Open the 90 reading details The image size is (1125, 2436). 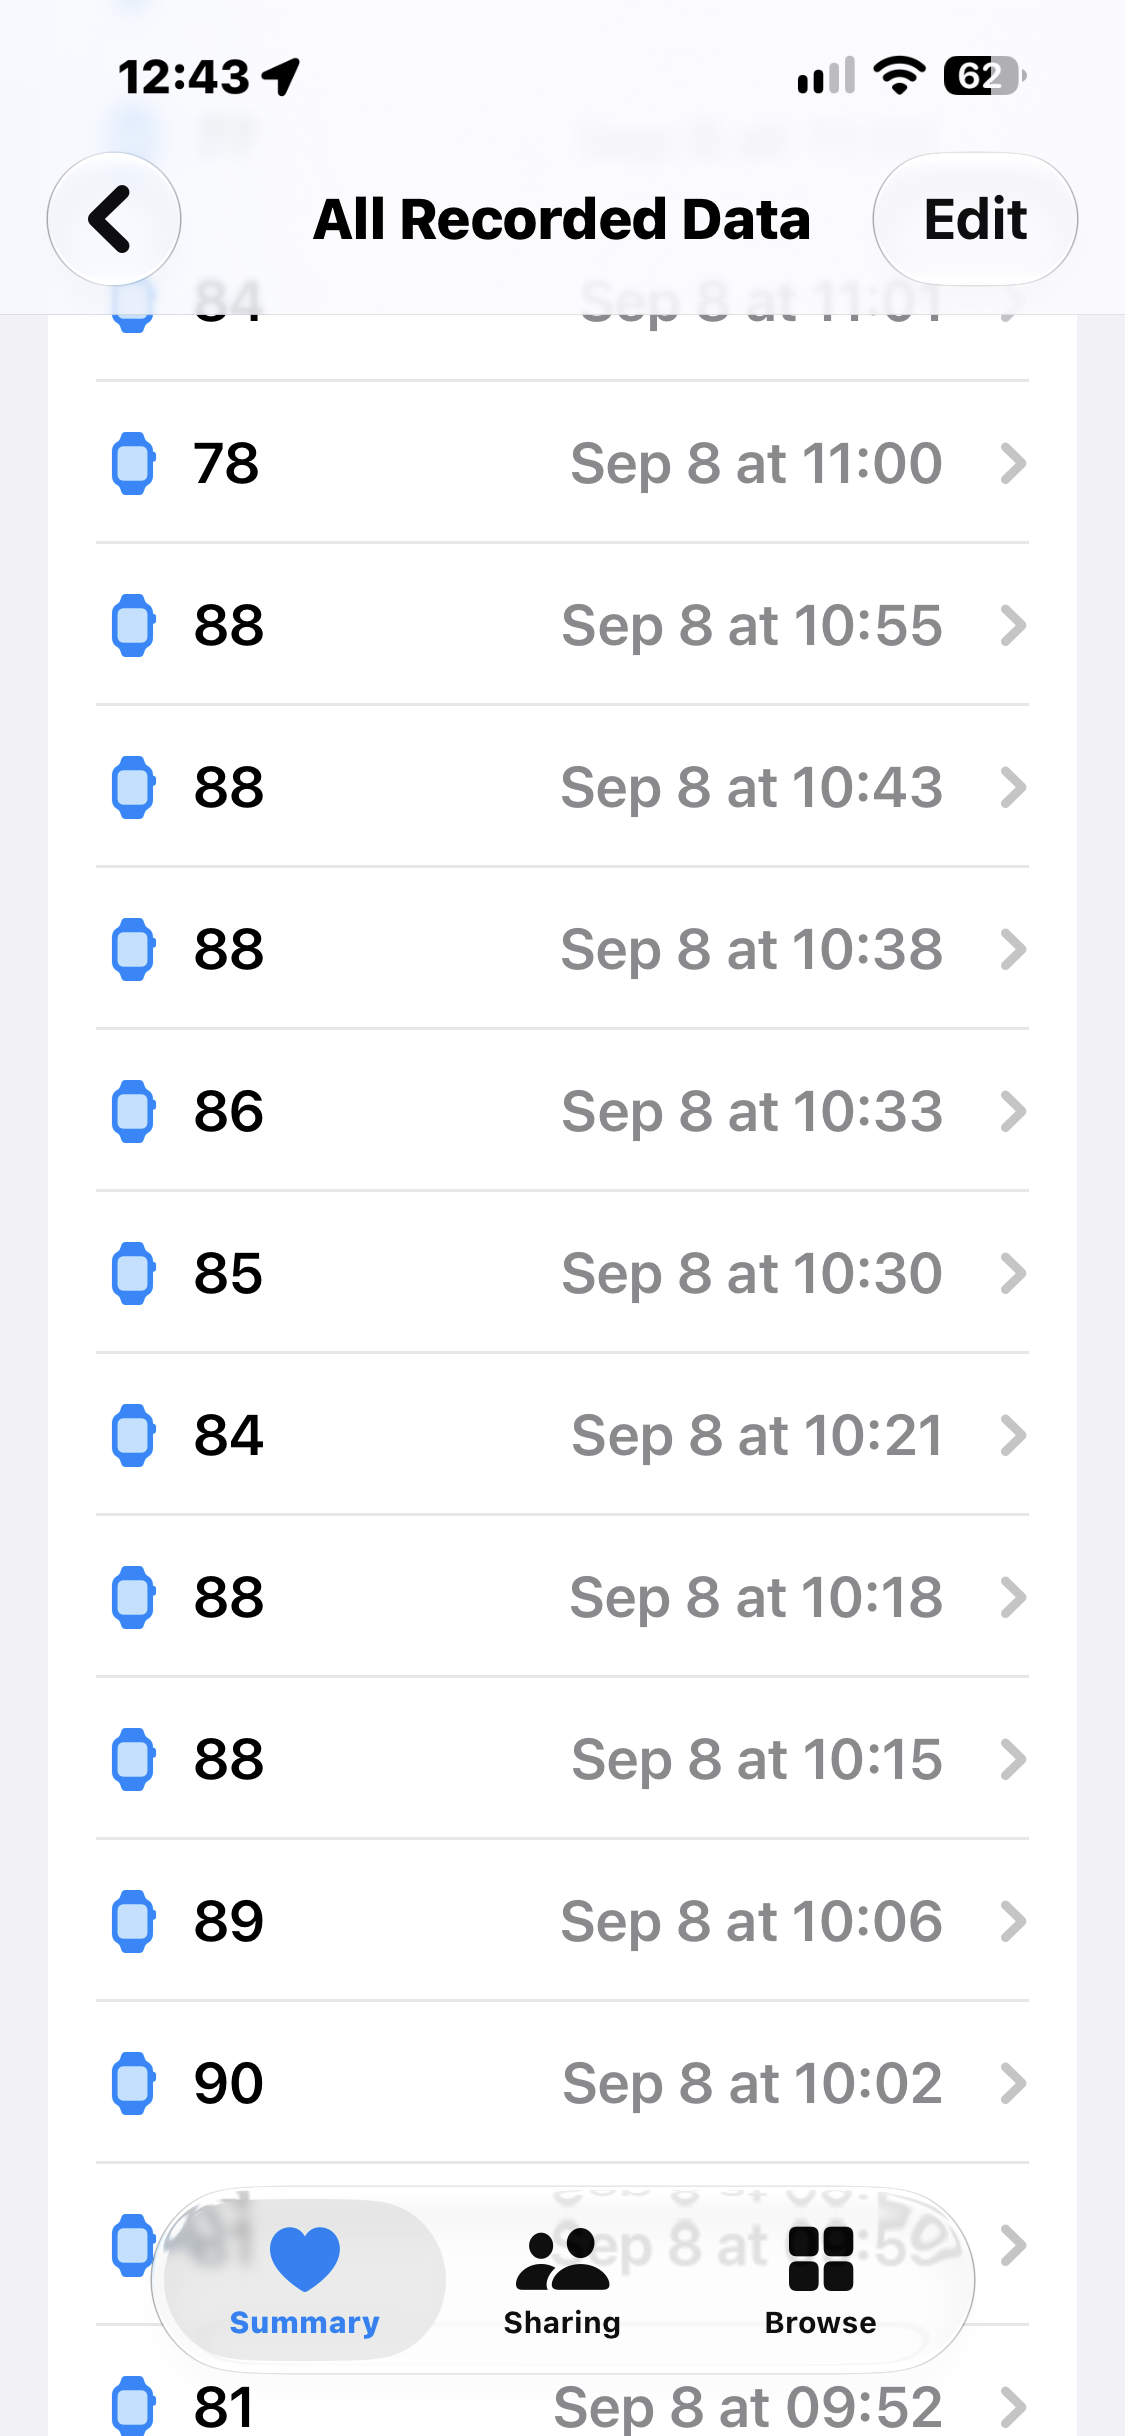click(x=562, y=2083)
